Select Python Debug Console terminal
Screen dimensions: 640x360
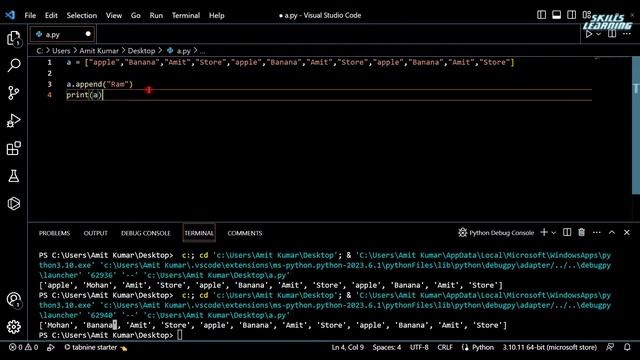click(x=496, y=233)
